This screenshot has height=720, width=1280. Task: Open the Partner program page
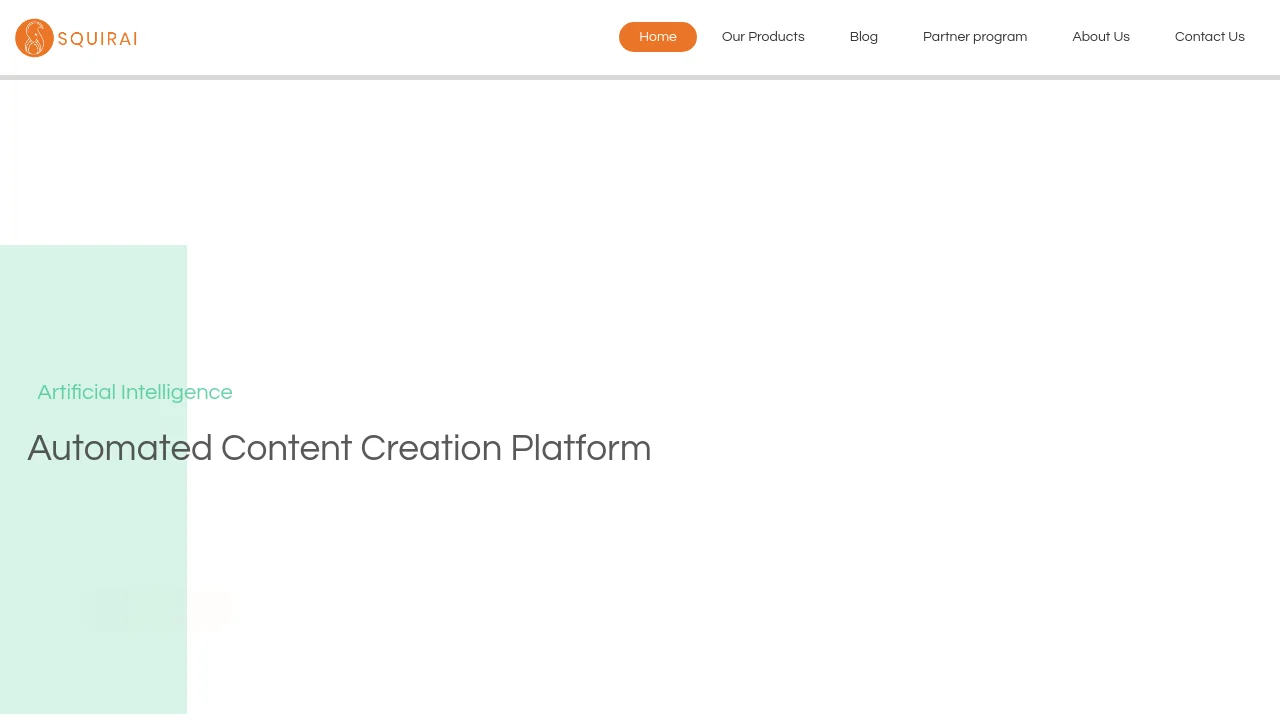coord(975,37)
